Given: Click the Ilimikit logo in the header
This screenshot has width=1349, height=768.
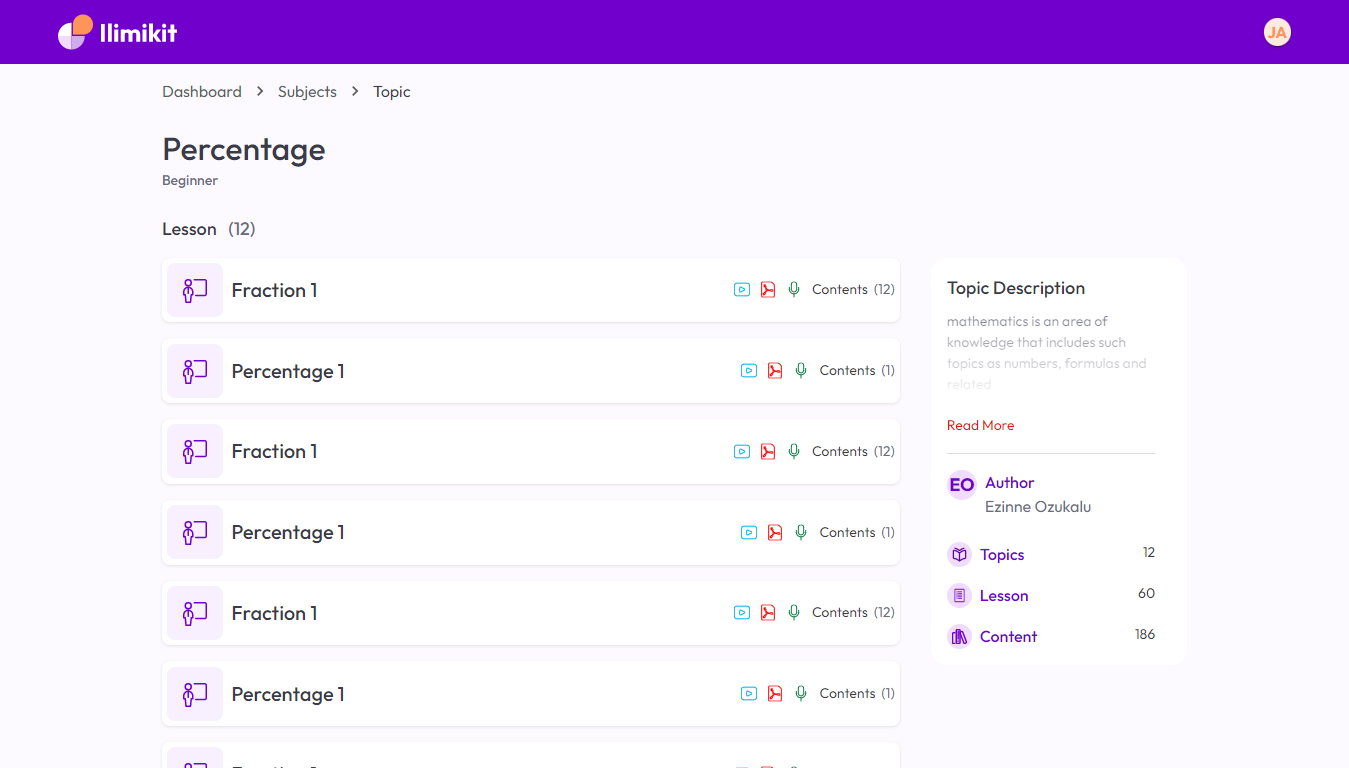Looking at the screenshot, I should point(117,32).
